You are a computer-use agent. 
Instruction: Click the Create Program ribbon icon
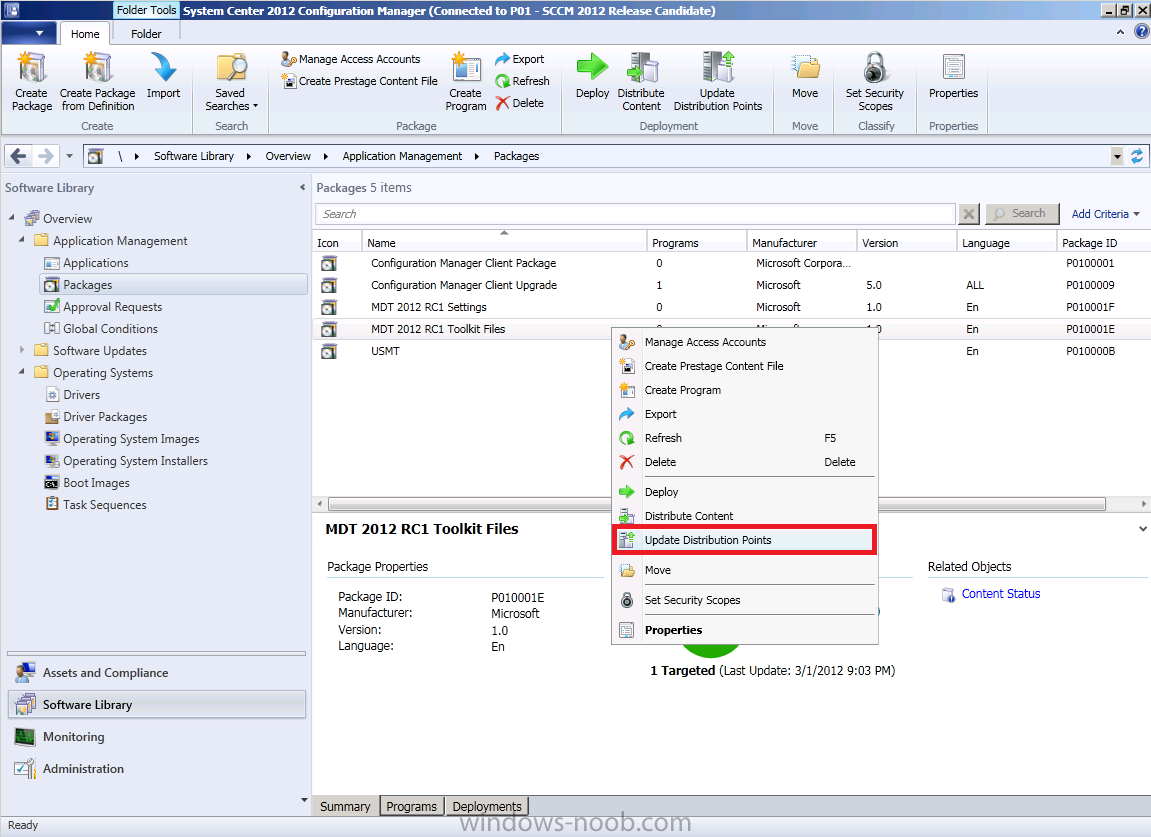tap(465, 81)
